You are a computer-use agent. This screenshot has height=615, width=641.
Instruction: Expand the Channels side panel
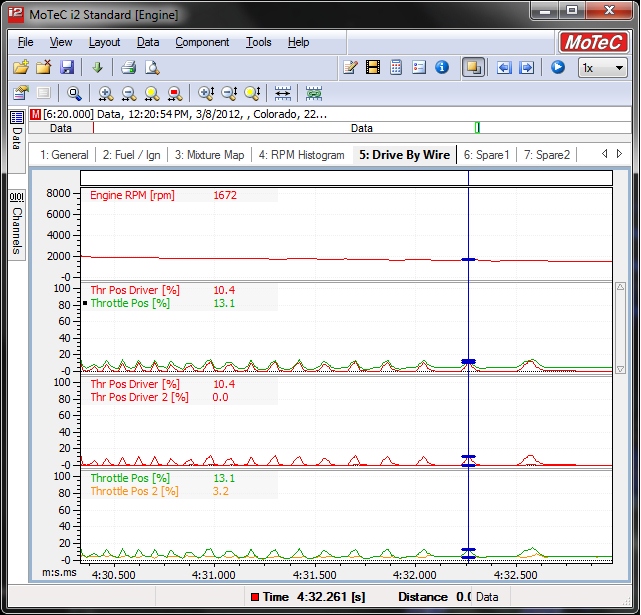[x=17, y=223]
